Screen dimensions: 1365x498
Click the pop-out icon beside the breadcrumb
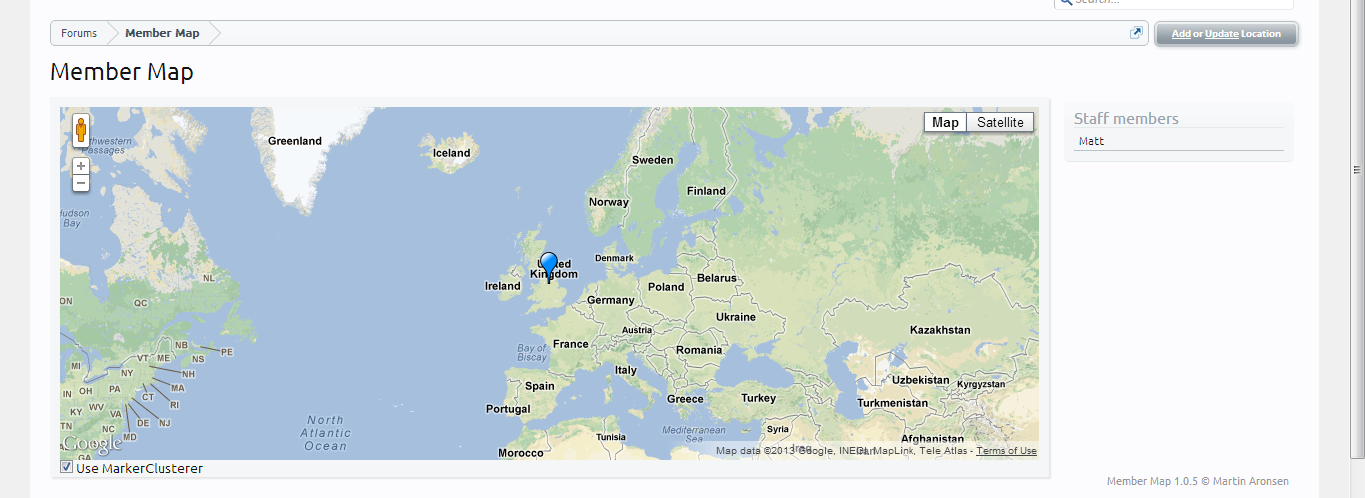point(1136,33)
